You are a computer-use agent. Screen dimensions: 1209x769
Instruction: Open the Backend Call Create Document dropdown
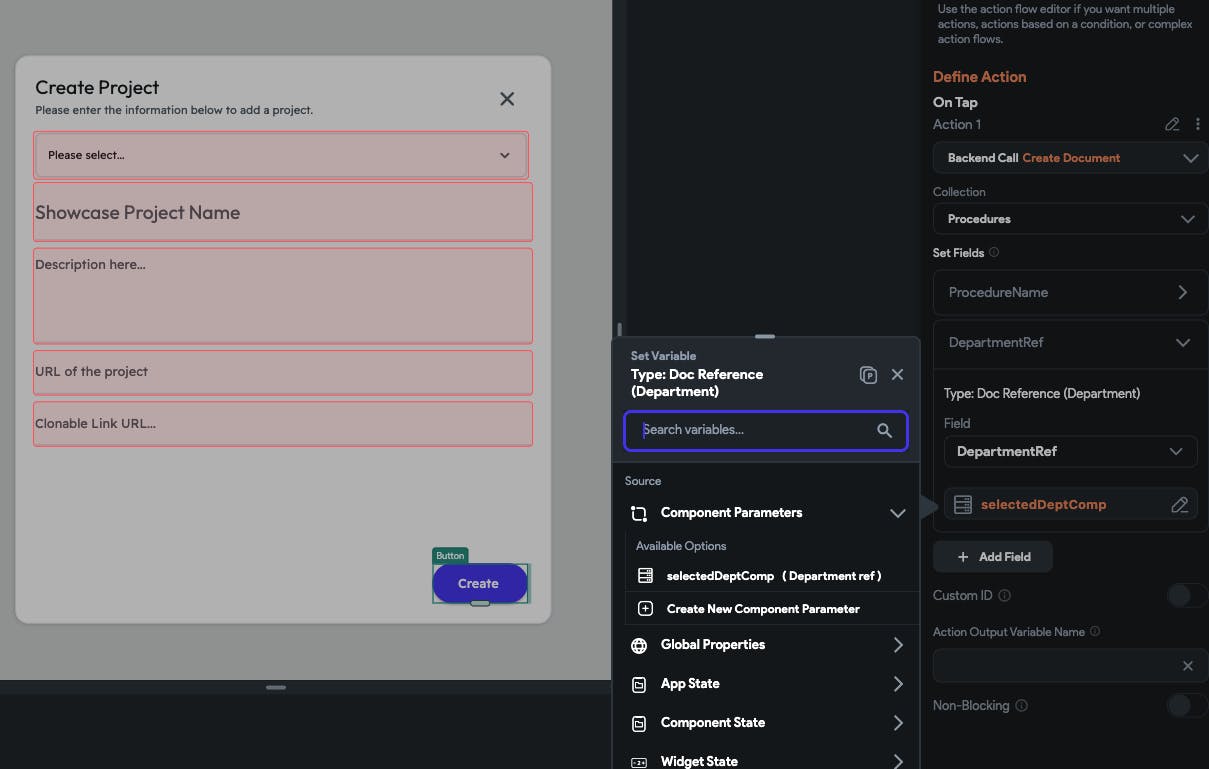tap(1069, 158)
